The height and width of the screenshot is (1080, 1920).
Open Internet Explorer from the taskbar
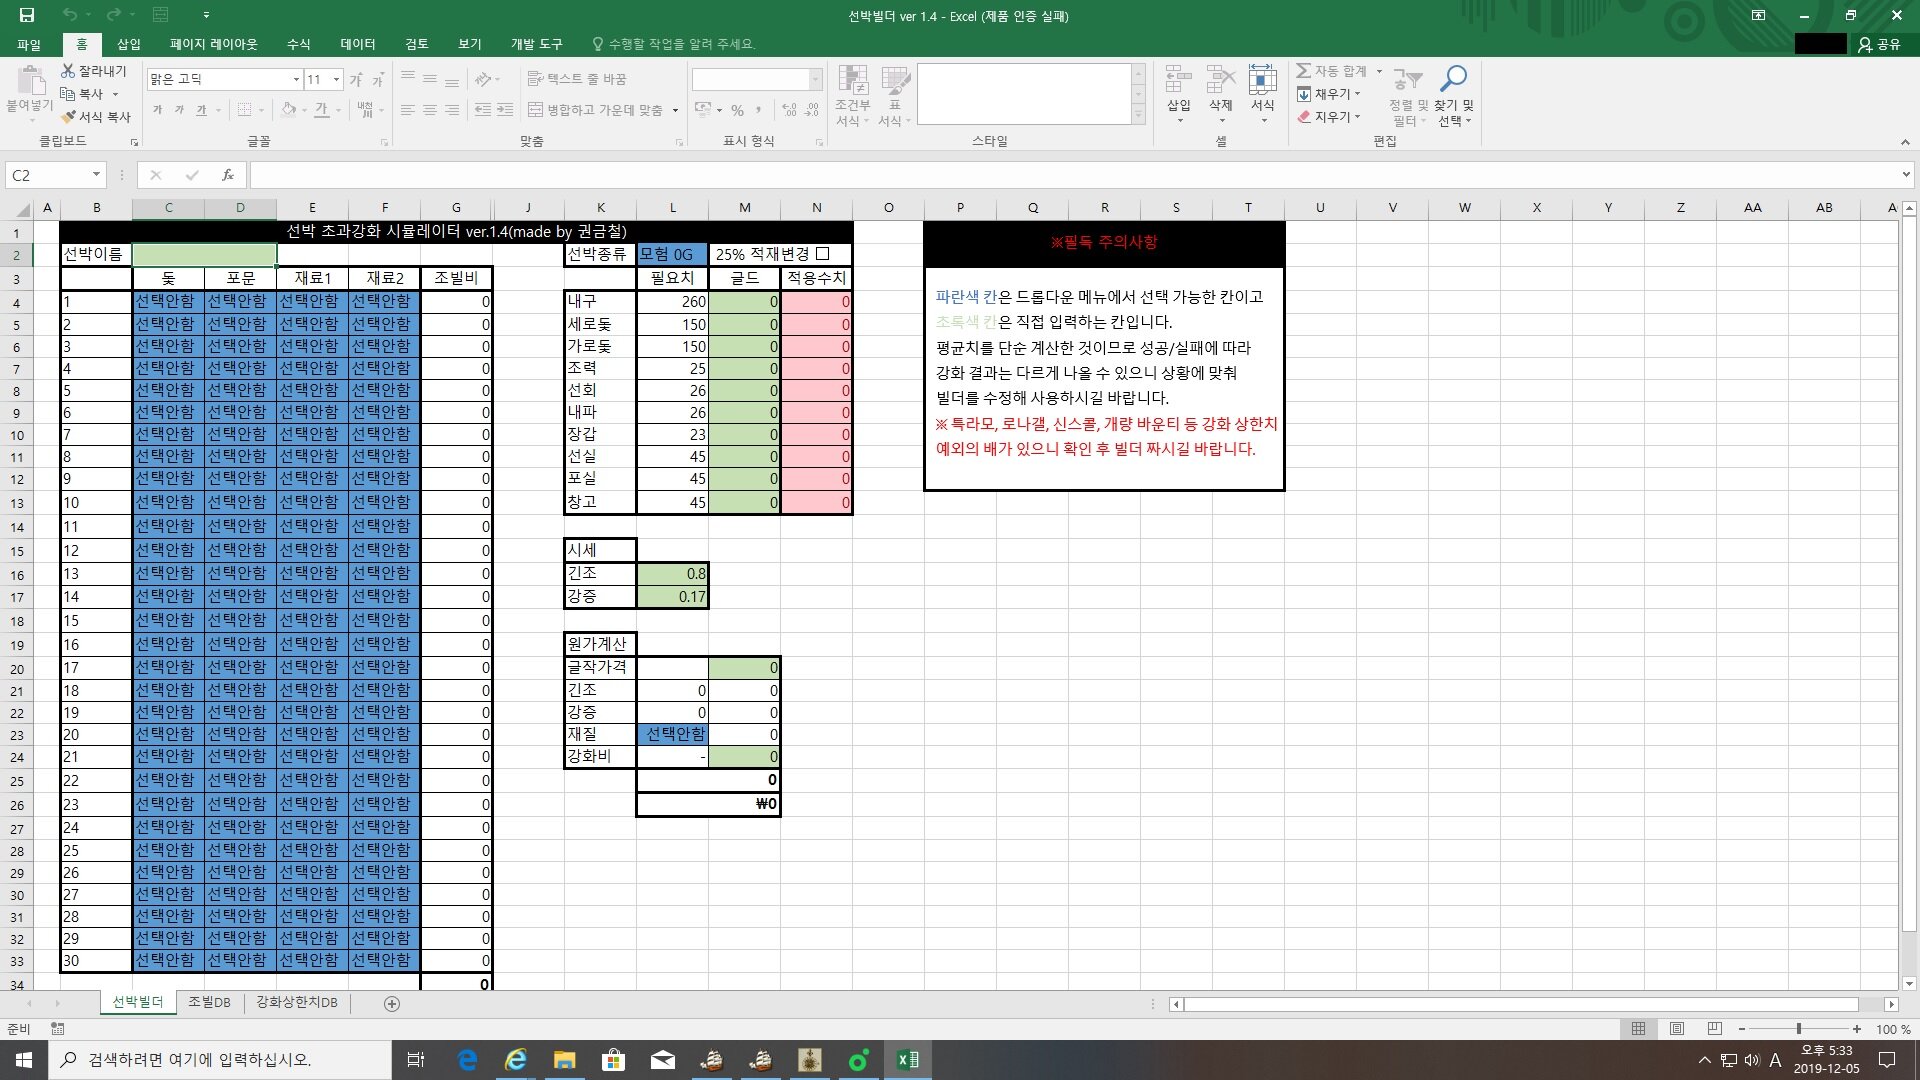click(x=516, y=1060)
